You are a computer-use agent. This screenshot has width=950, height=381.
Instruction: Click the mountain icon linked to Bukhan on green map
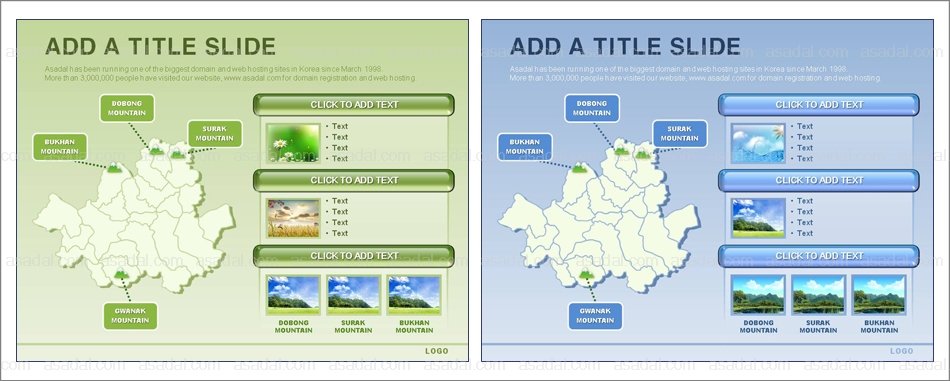pos(114,168)
